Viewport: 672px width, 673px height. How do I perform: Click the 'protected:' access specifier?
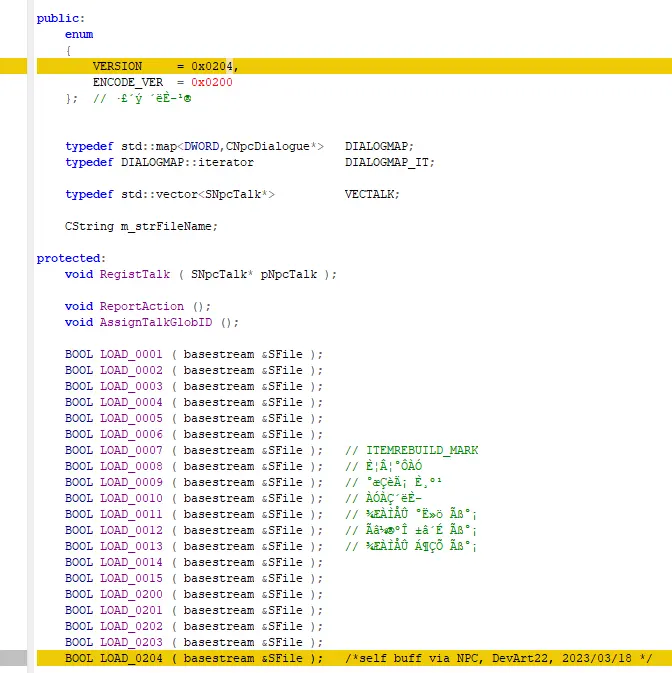(x=71, y=258)
